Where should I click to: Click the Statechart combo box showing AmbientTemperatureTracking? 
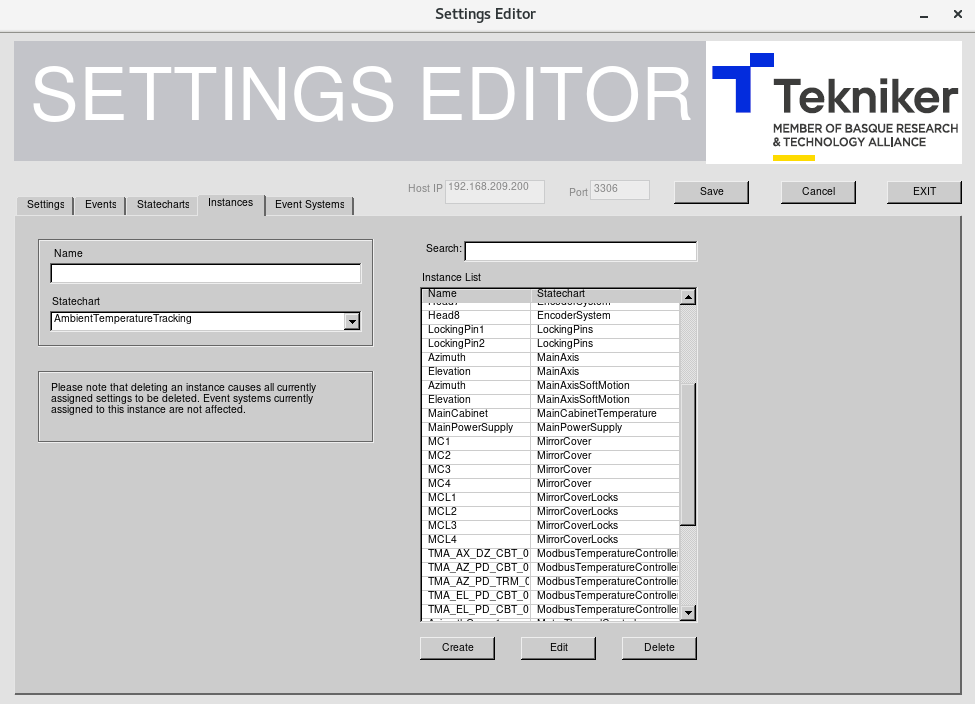pyautogui.click(x=205, y=321)
